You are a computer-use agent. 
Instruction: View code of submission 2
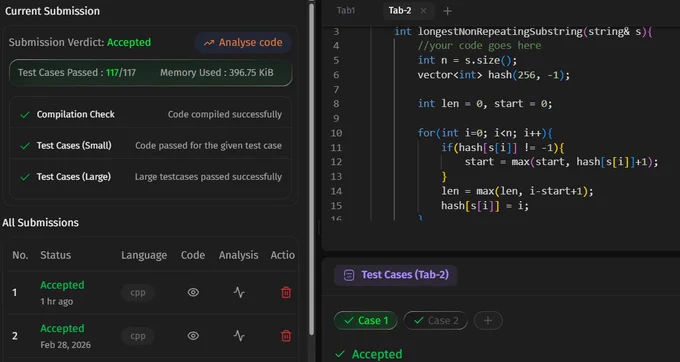pos(193,336)
